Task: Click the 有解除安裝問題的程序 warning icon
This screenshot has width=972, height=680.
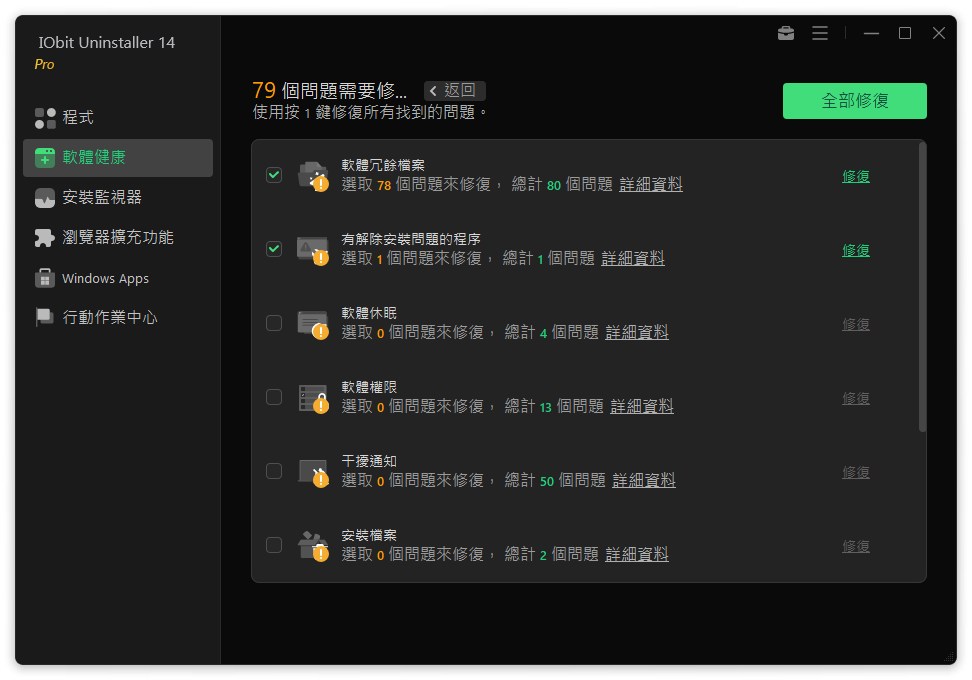Action: pyautogui.click(x=313, y=250)
